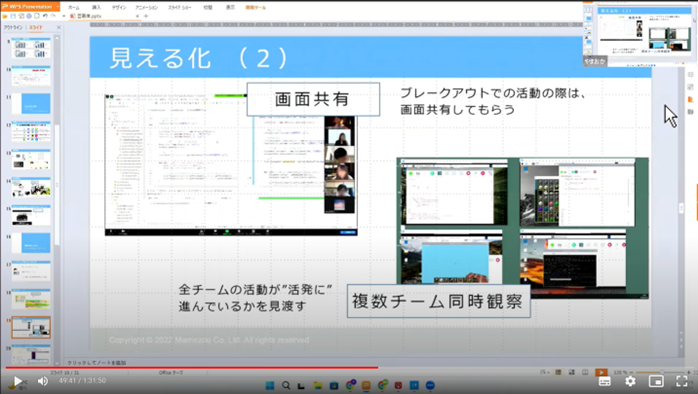Click the open folder icon in quick access toolbar

(x=5, y=16)
